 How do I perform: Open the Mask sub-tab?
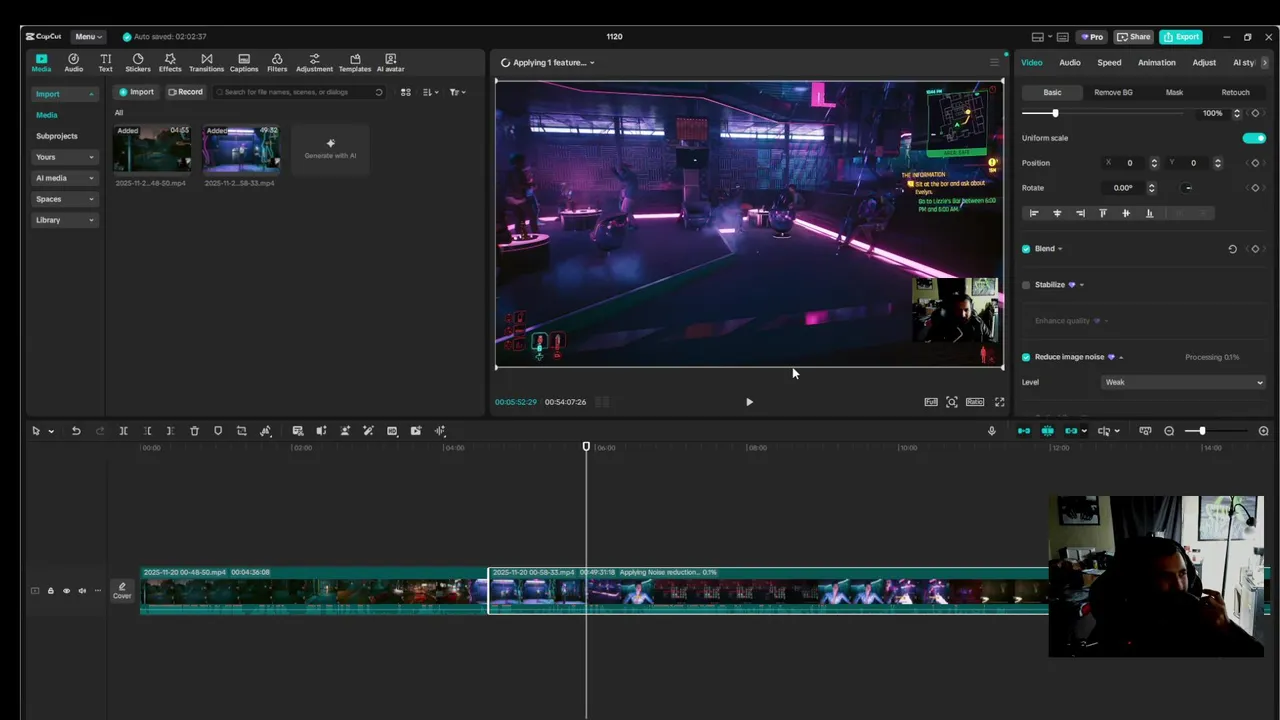tap(1174, 92)
